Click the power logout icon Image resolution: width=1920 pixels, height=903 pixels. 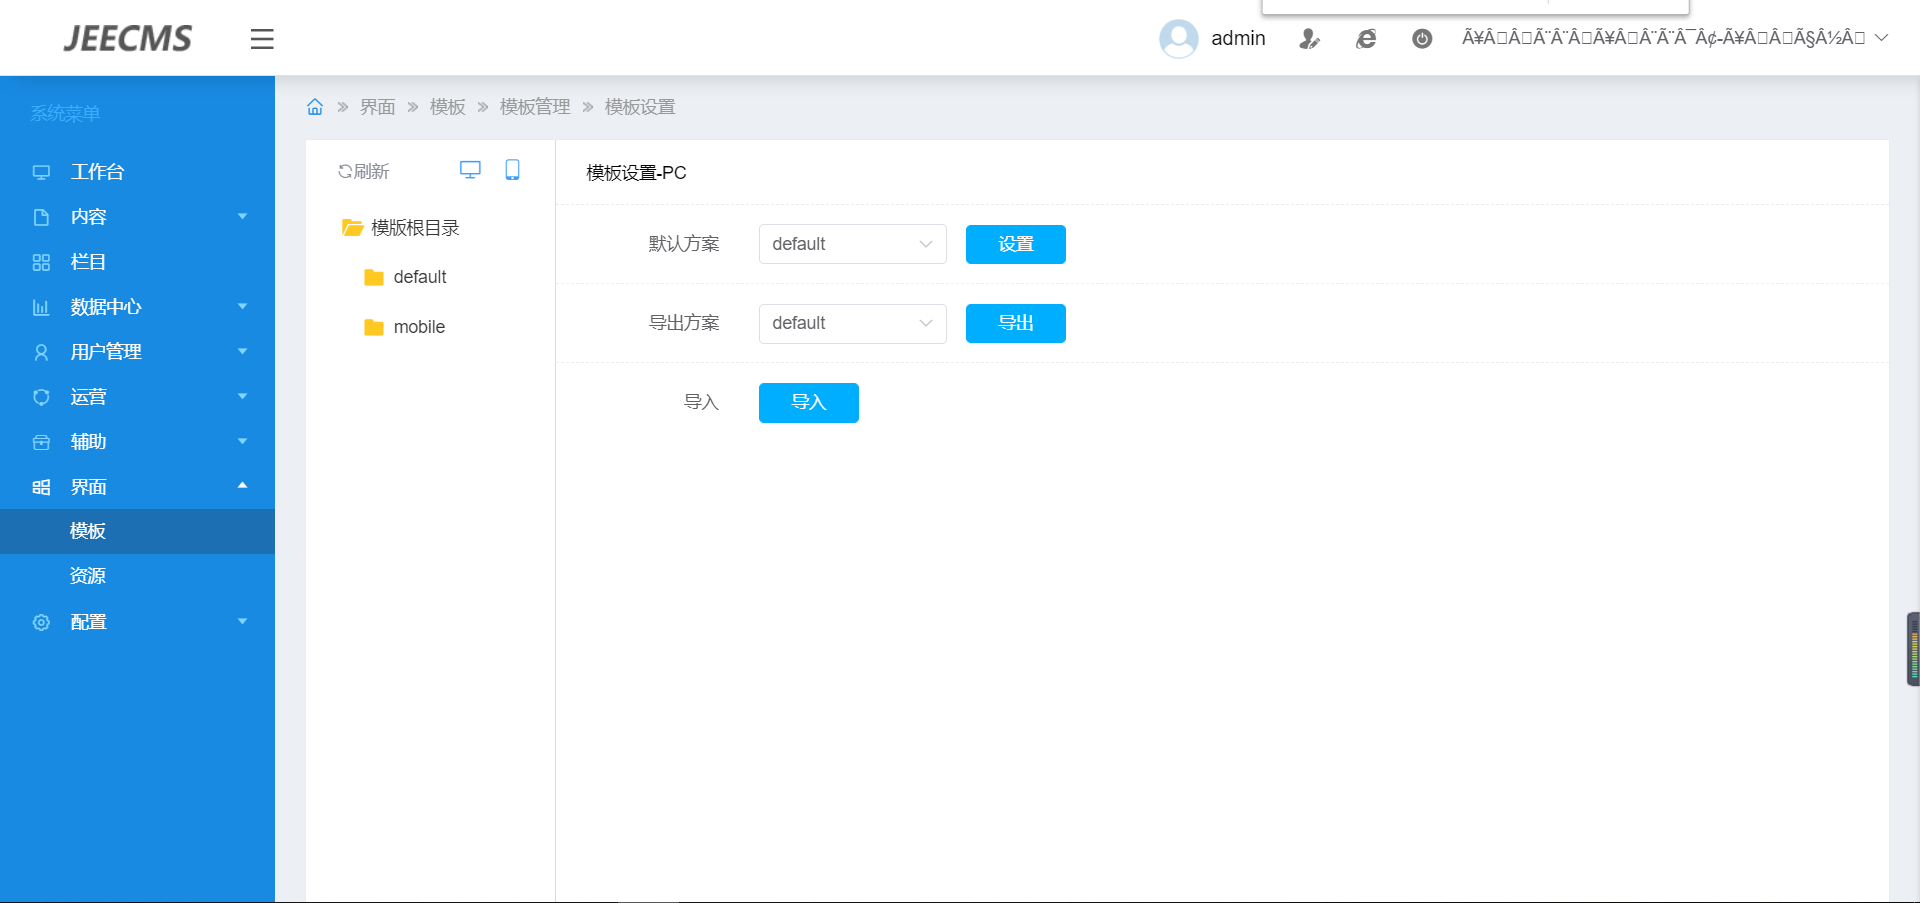click(1422, 39)
